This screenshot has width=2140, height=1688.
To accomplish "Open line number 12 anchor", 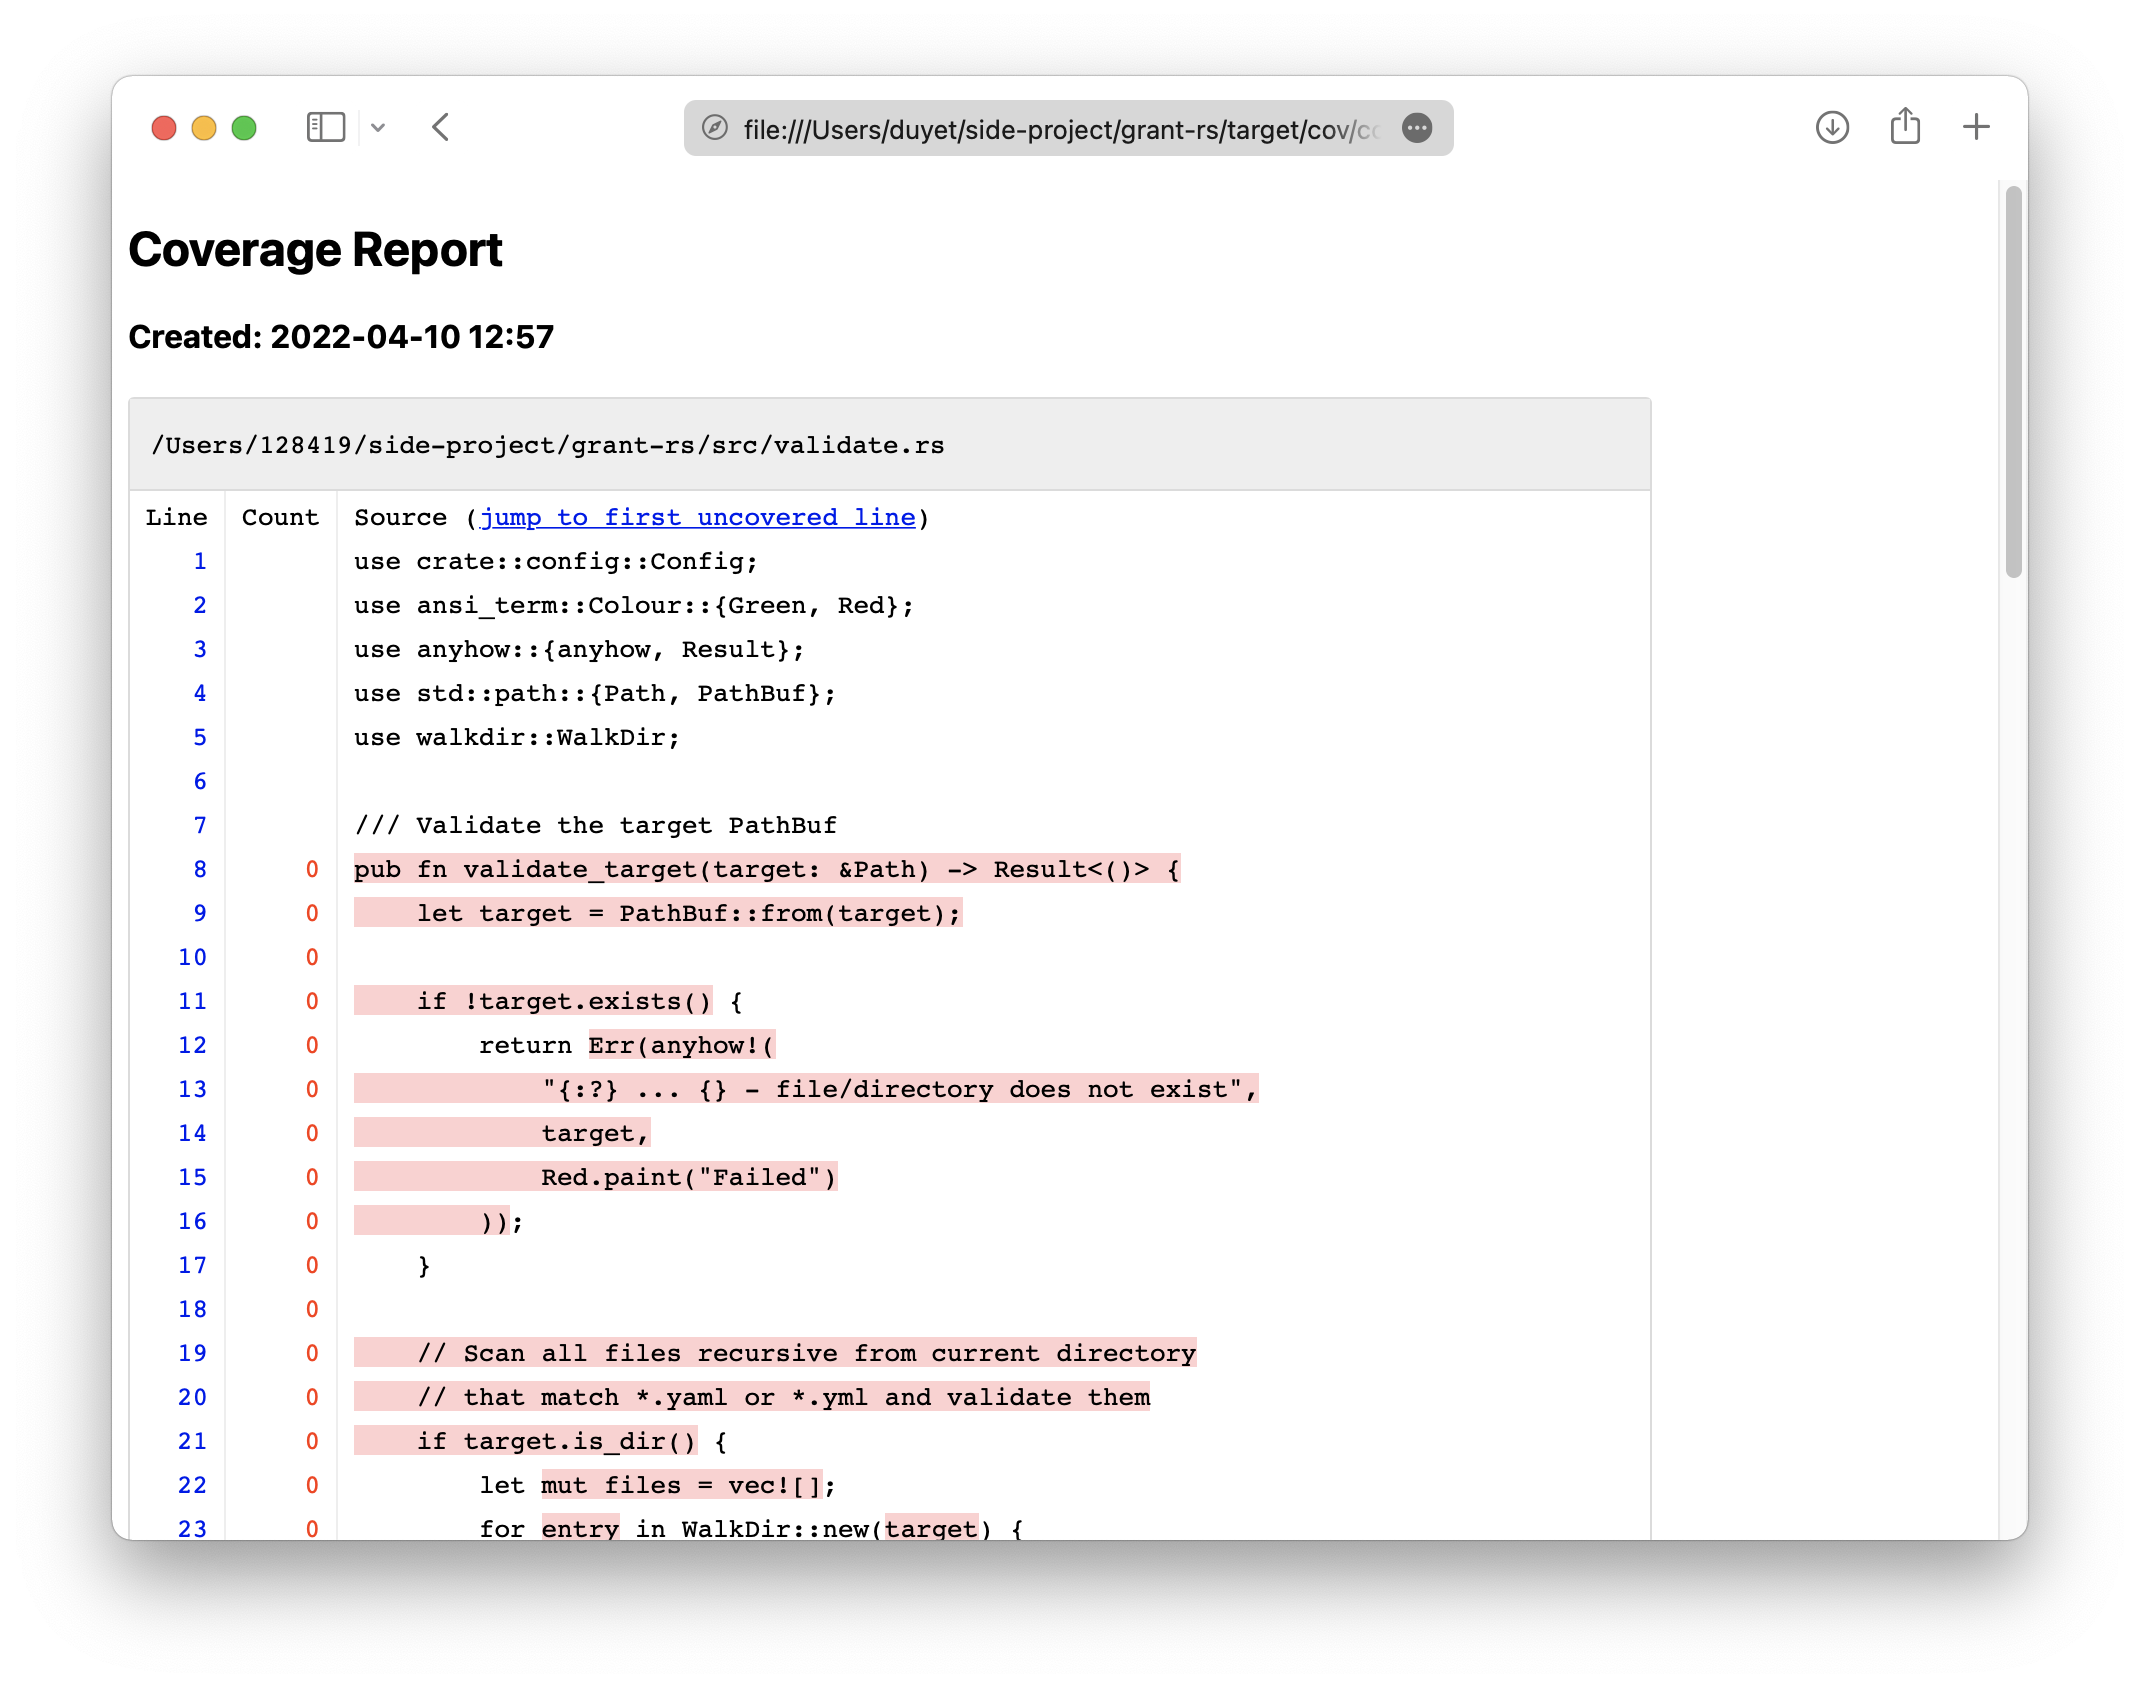I will pos(192,1045).
